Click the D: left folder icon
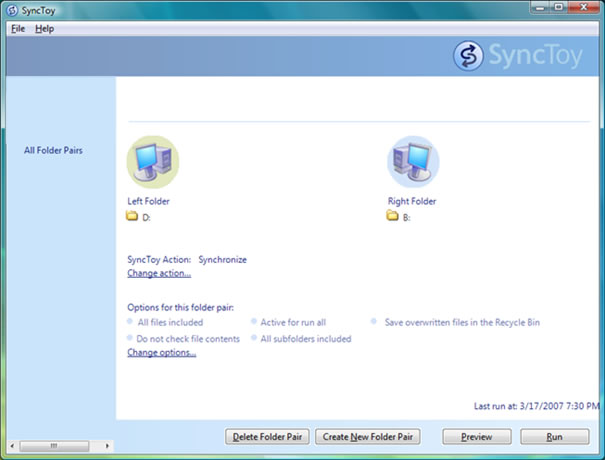This screenshot has height=460, width=605. click(132, 216)
